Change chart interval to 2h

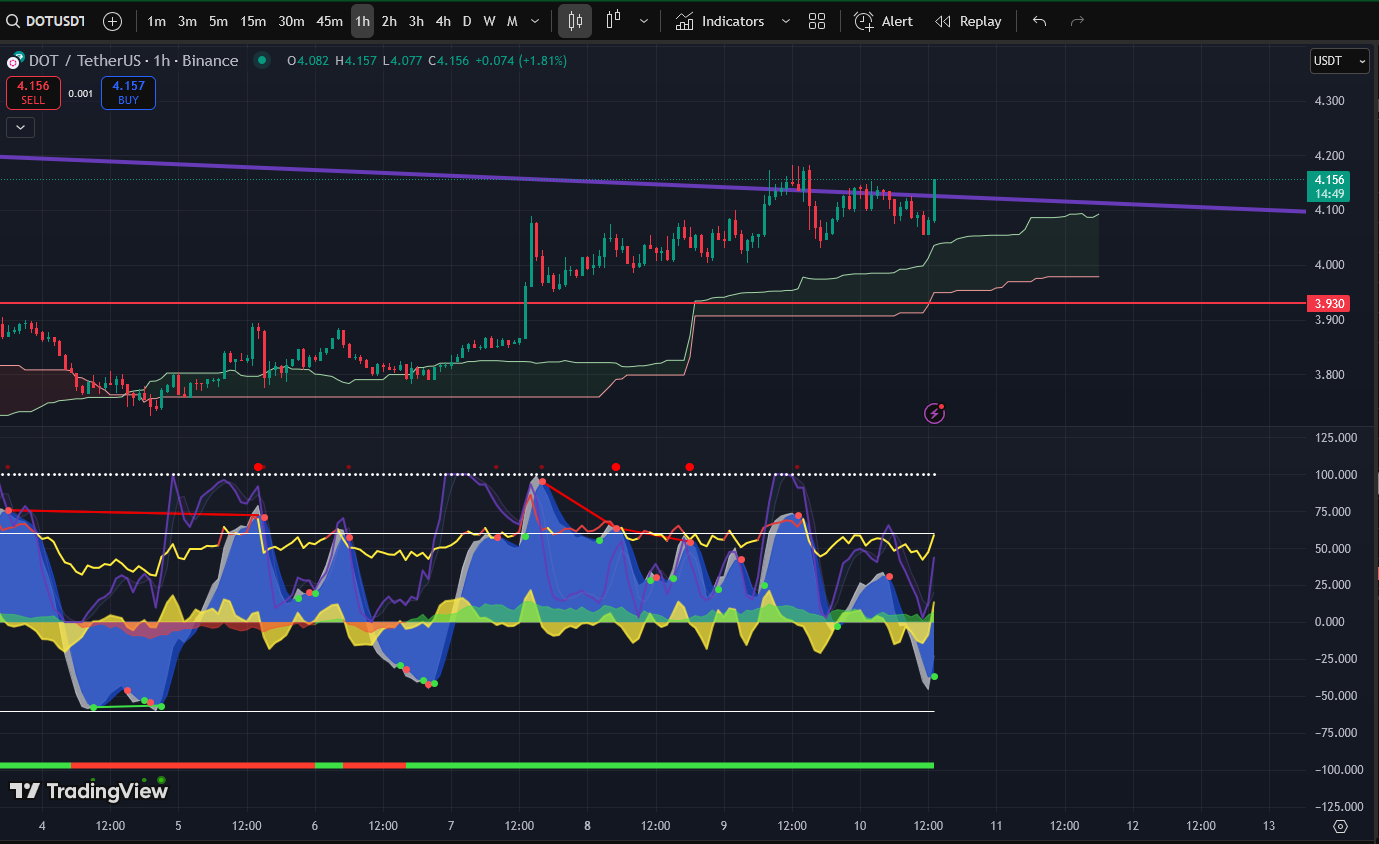[389, 21]
